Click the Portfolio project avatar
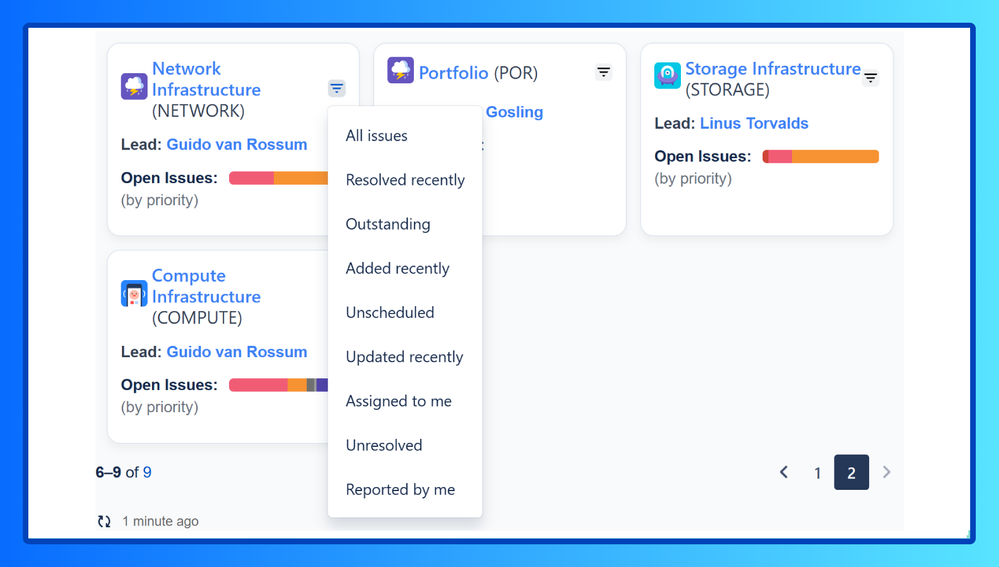Screen dimensions: 999x567 click(400, 70)
